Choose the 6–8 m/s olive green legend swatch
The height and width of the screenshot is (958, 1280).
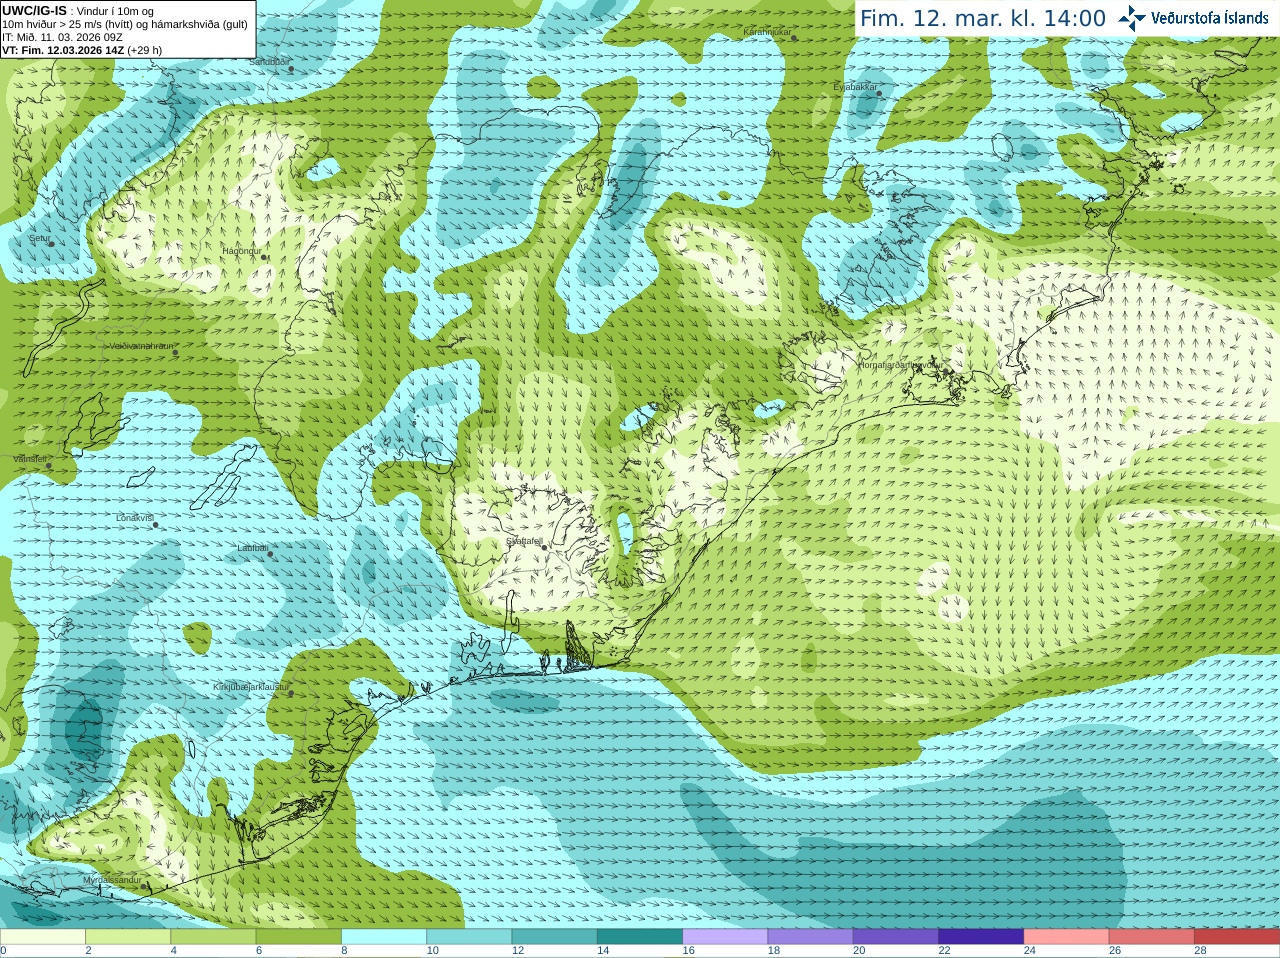click(299, 937)
